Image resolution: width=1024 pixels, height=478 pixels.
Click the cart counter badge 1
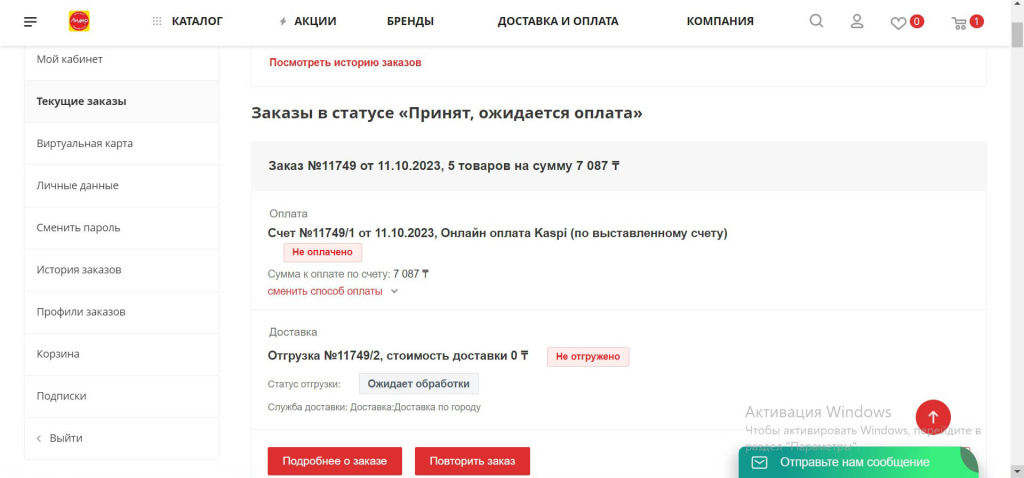pyautogui.click(x=976, y=22)
